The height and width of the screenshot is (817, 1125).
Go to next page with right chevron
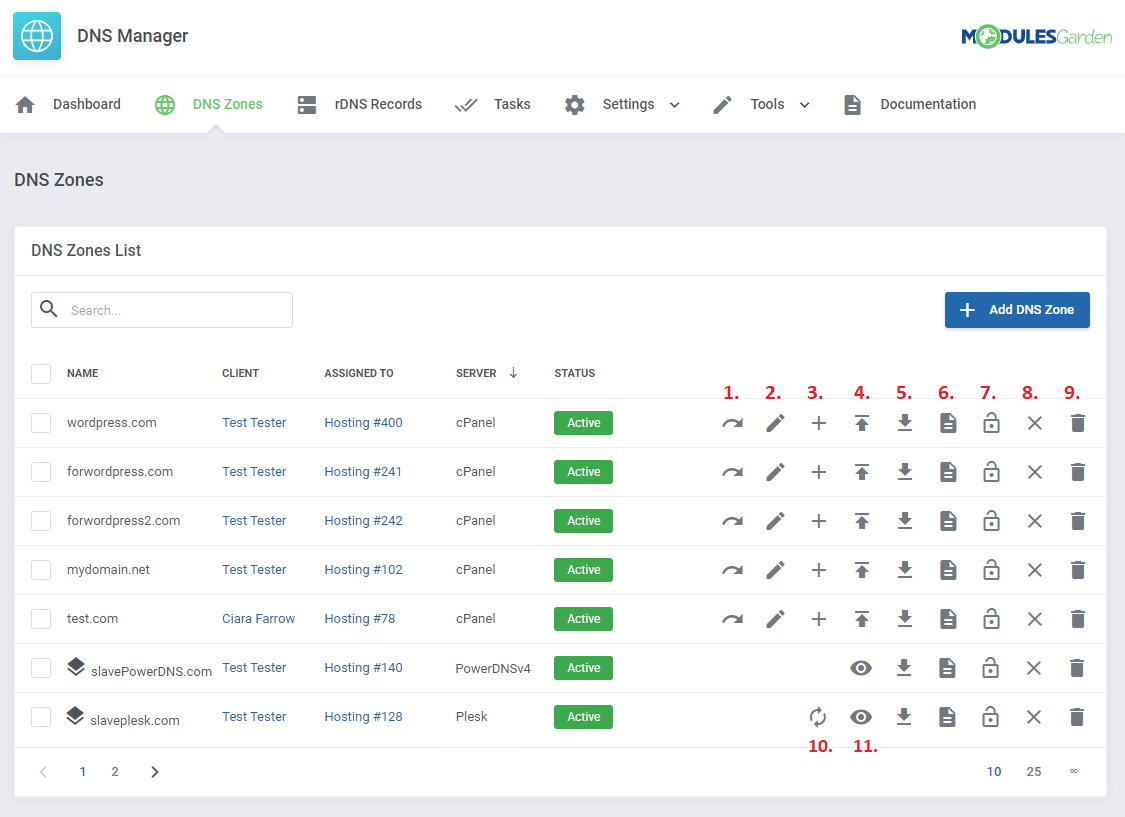154,772
